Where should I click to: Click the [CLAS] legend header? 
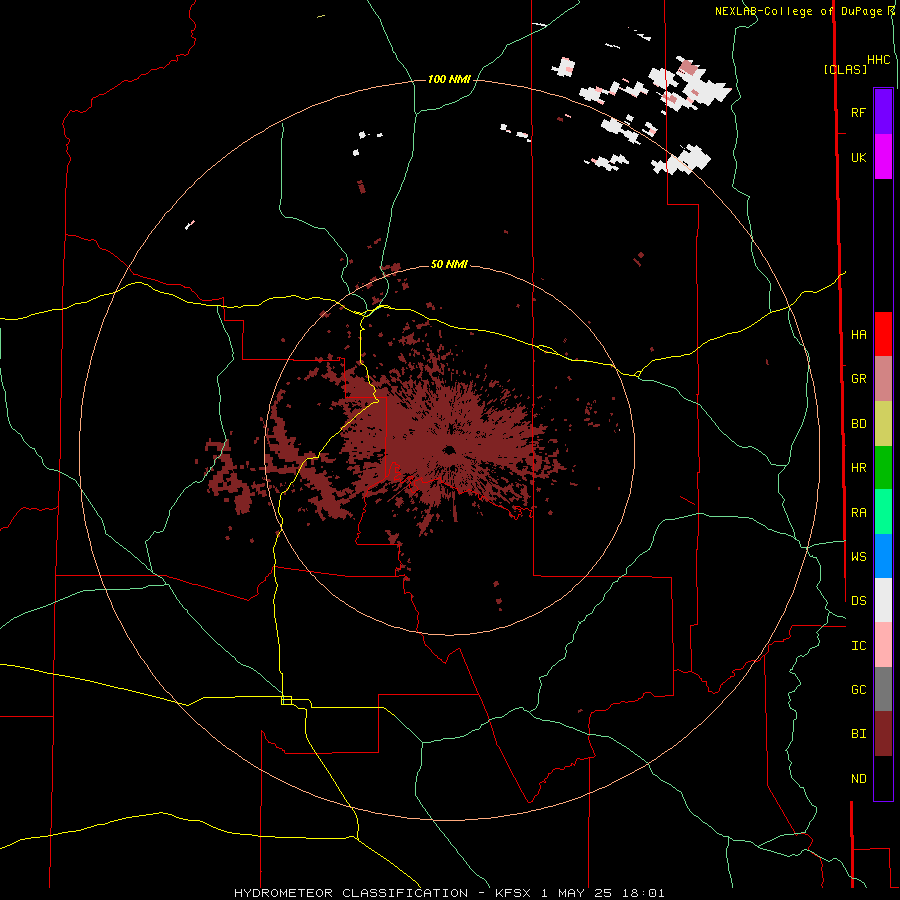pos(845,69)
